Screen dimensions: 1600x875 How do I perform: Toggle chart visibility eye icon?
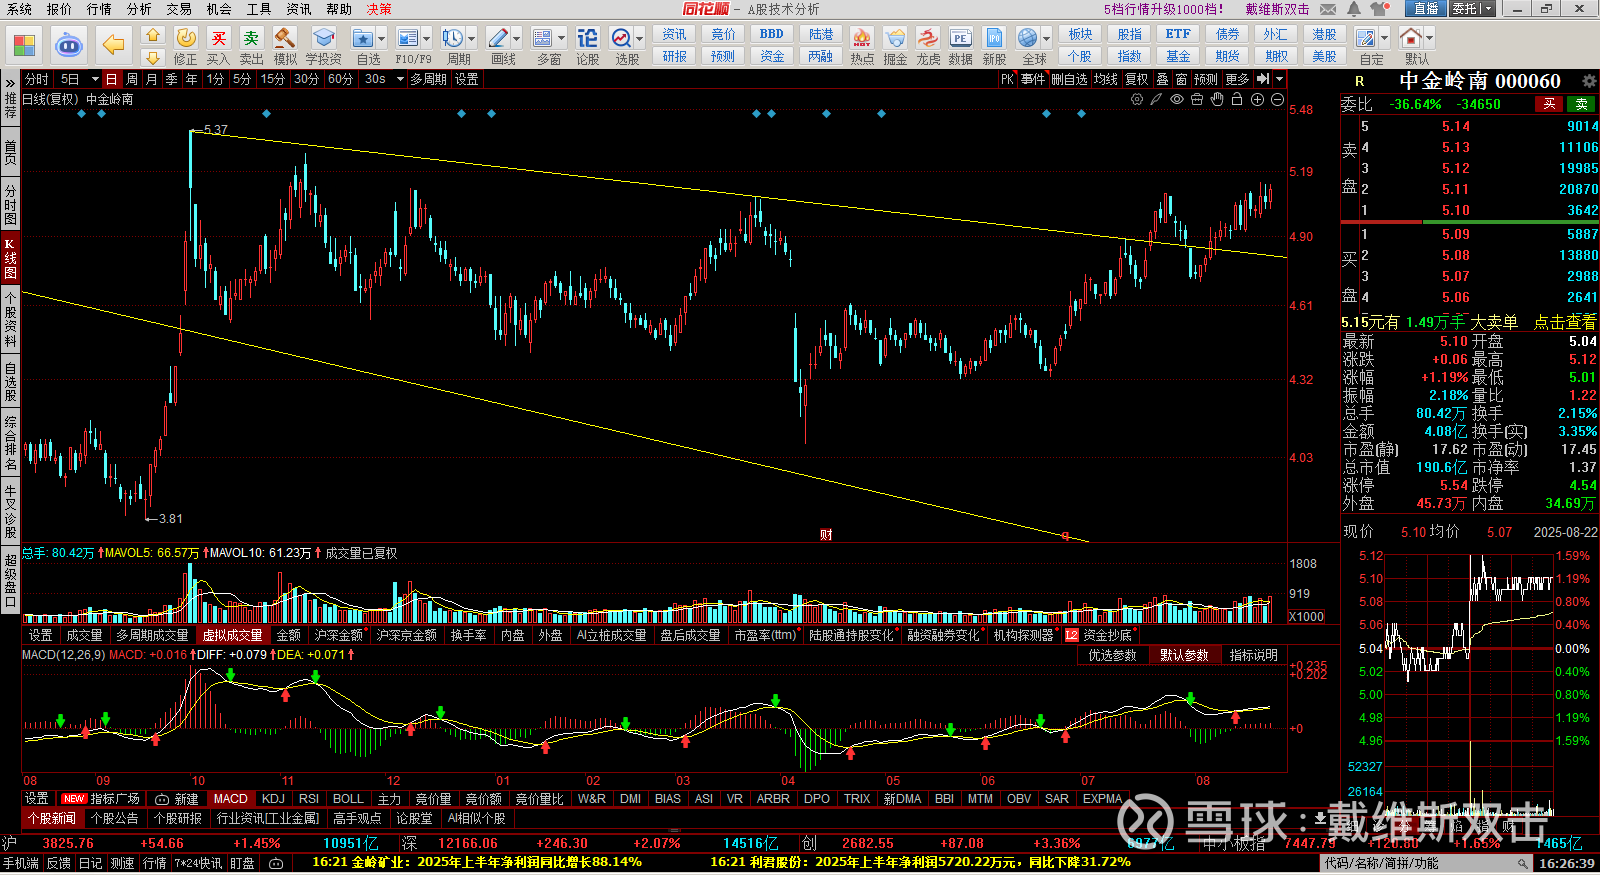point(1177,99)
